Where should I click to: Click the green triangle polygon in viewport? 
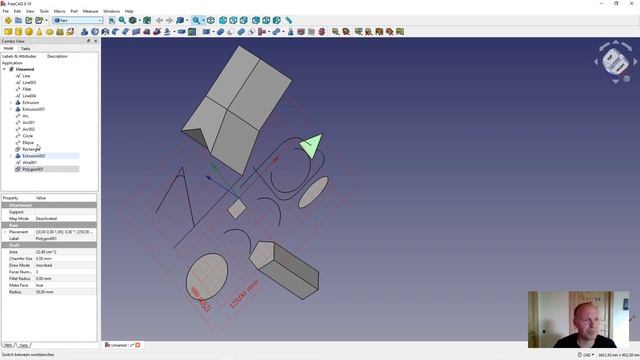312,145
